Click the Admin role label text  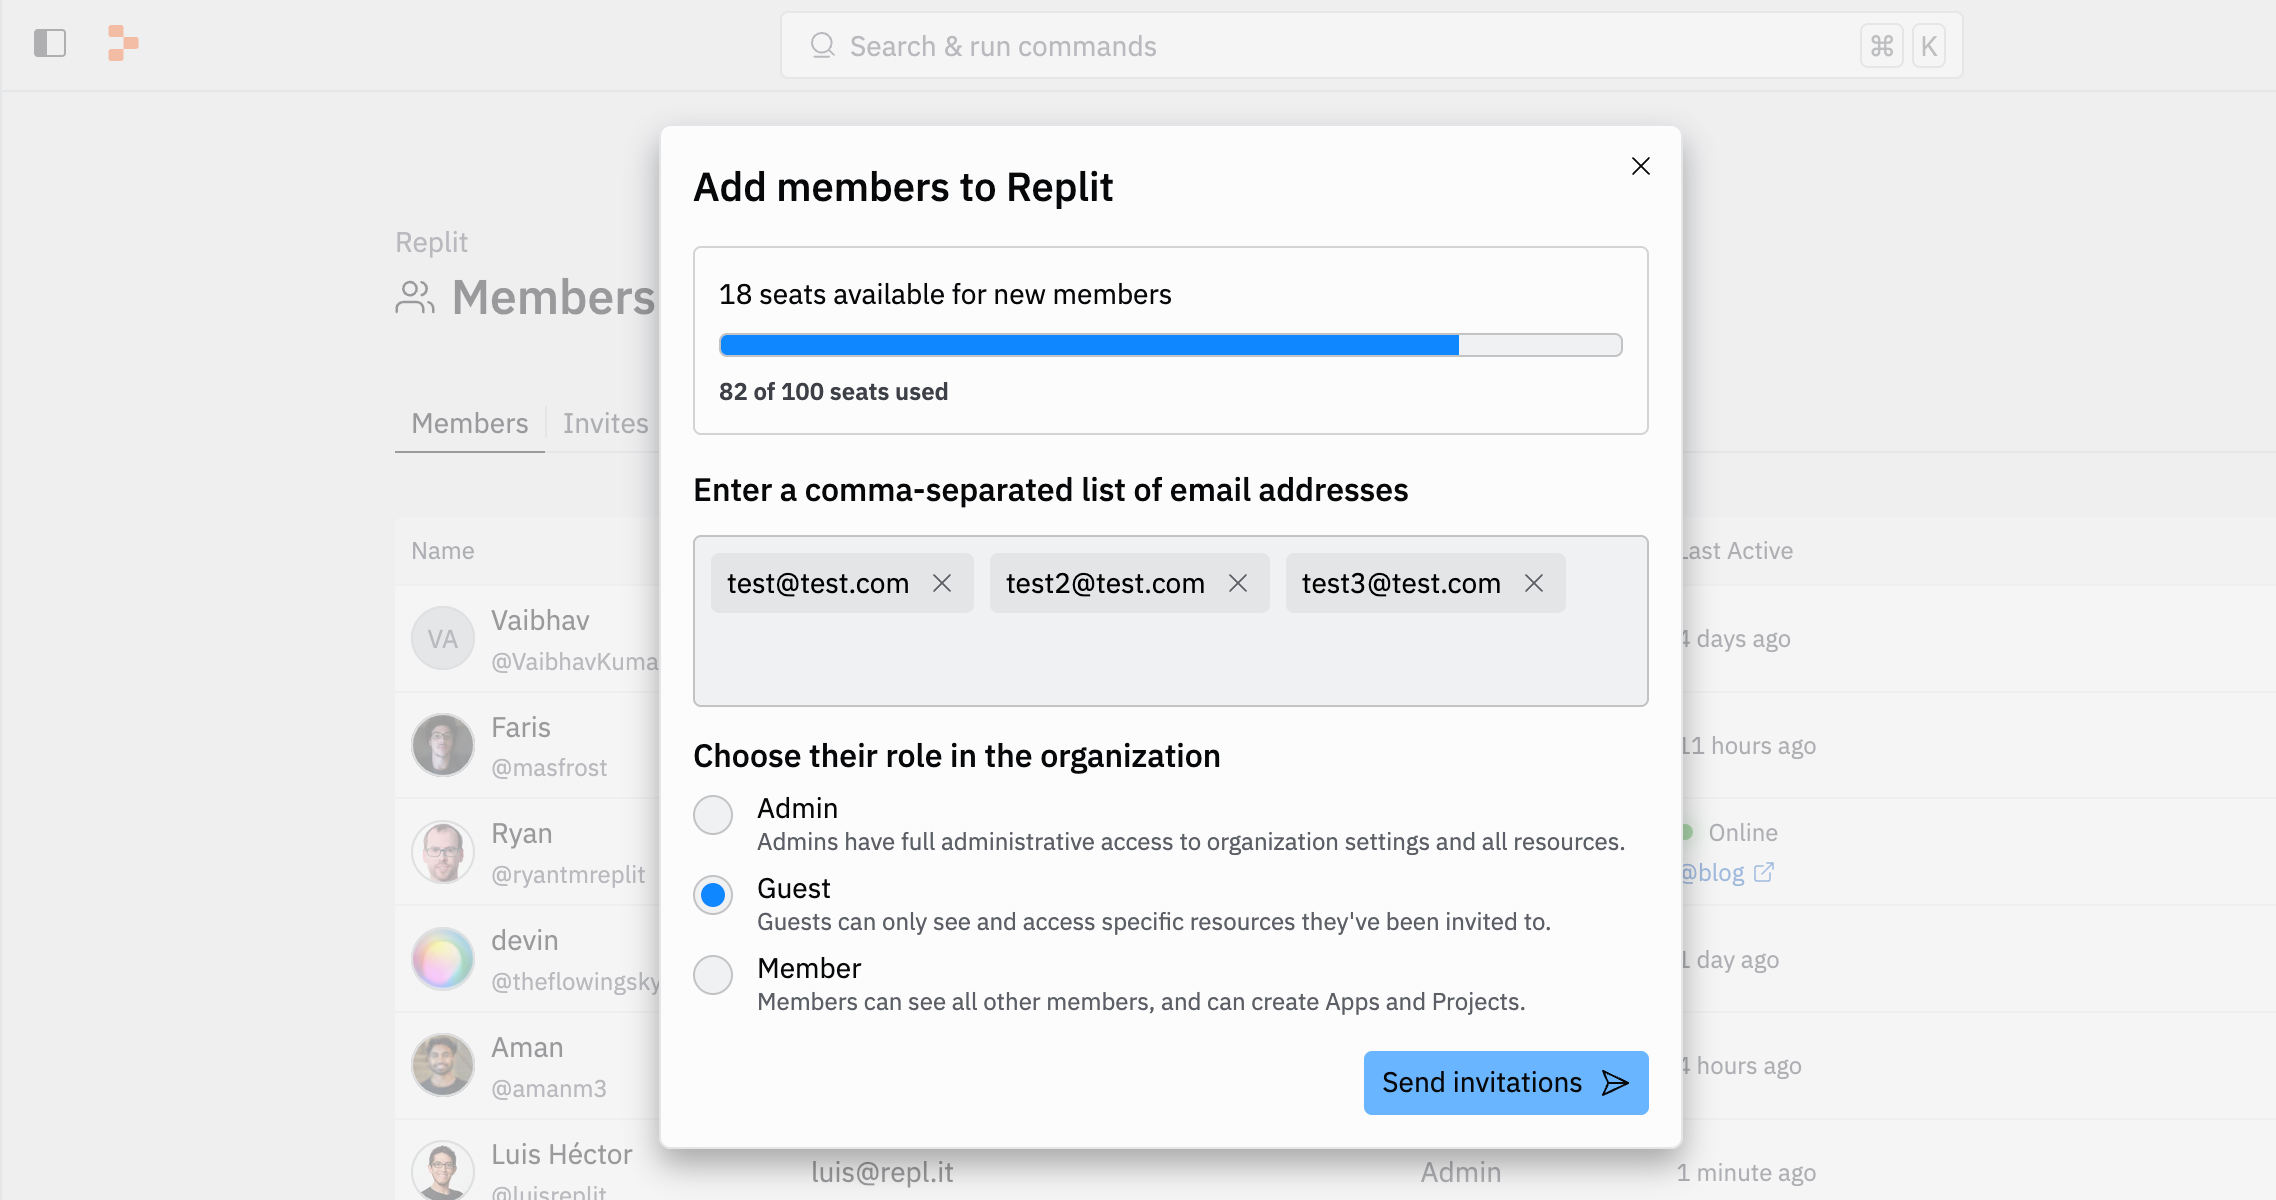click(798, 809)
